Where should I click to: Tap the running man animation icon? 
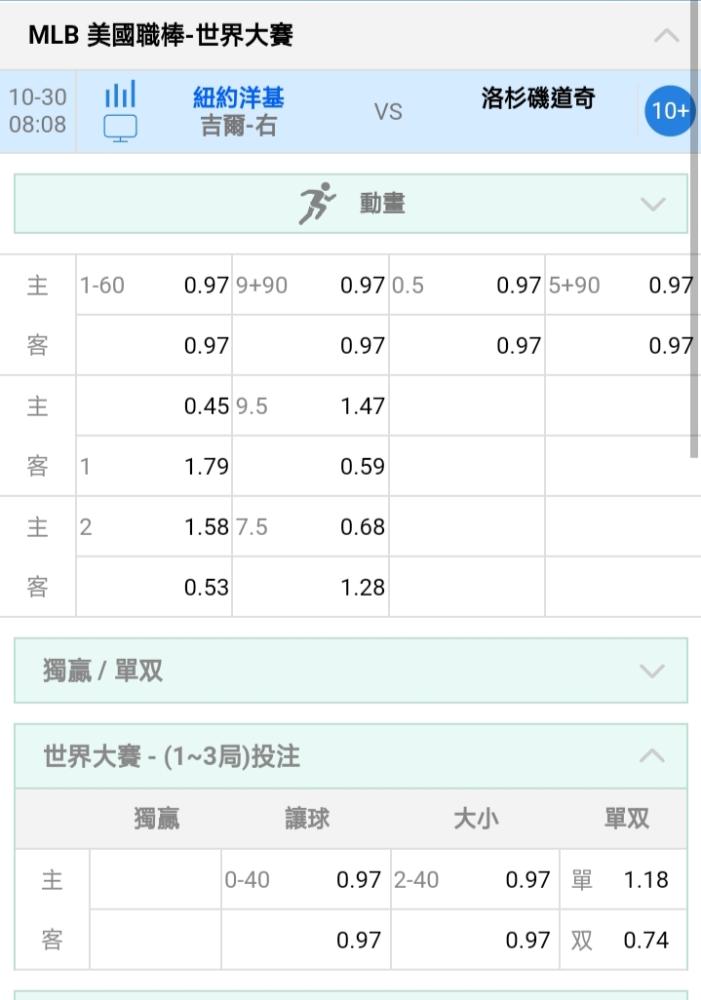click(317, 203)
